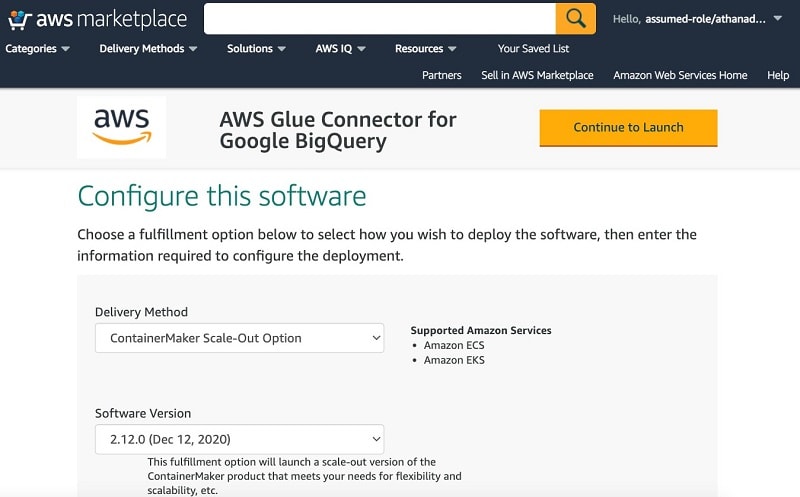The image size is (800, 497).
Task: Open the Software Version dropdown
Action: (x=239, y=439)
